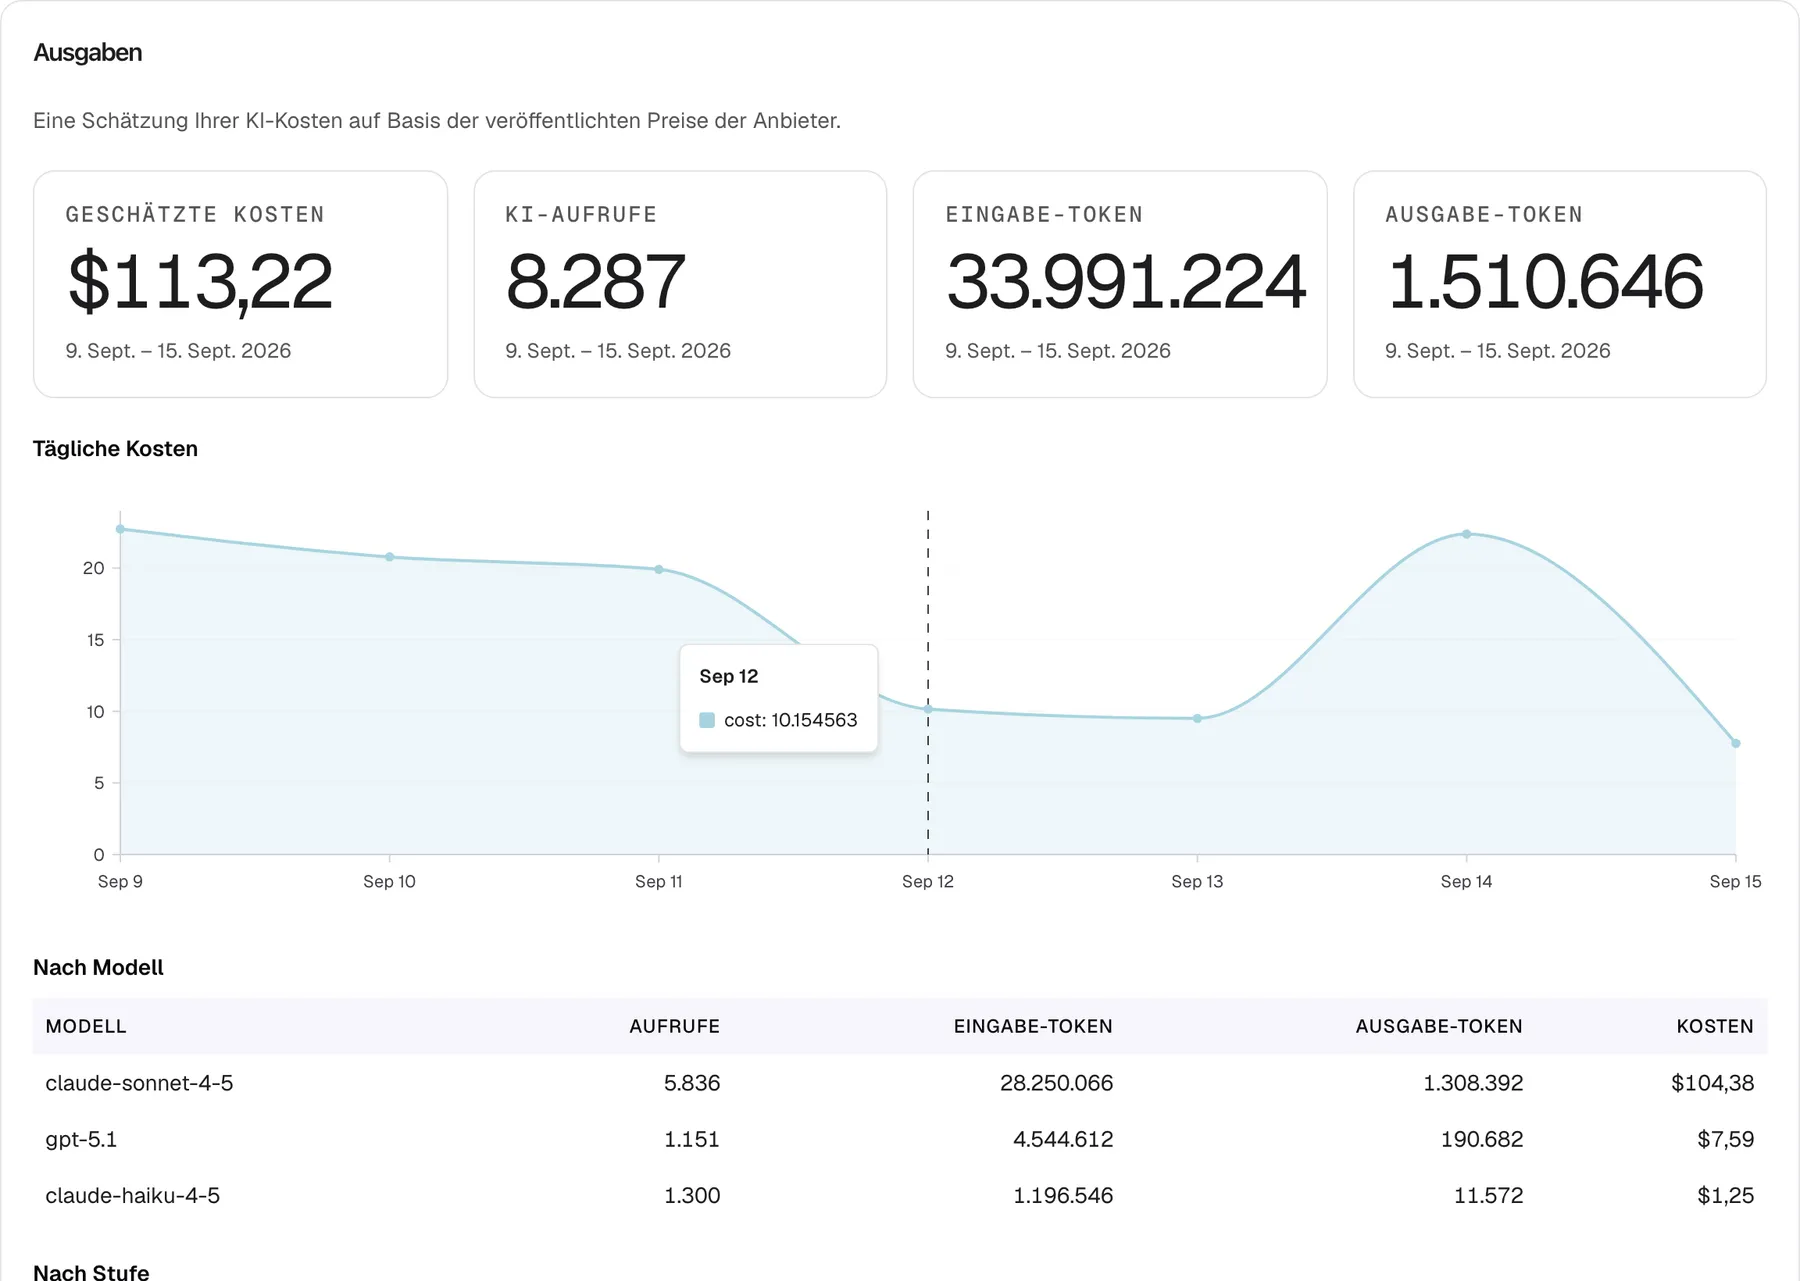The image size is (1800, 1281).
Task: Click the Sep 11 data point on chart
Action: tap(659, 569)
